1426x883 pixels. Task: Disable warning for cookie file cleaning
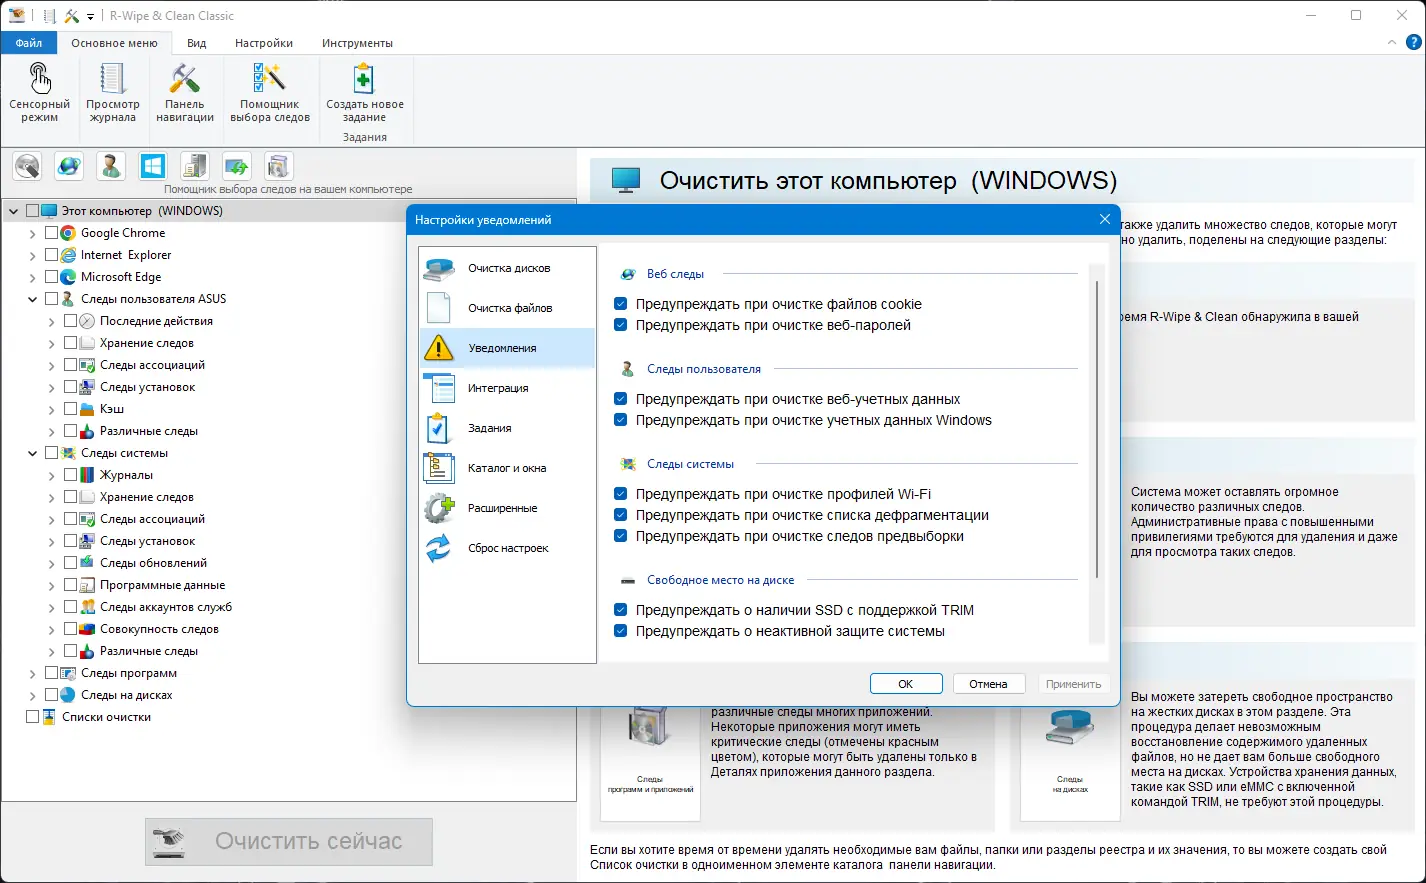pos(622,303)
